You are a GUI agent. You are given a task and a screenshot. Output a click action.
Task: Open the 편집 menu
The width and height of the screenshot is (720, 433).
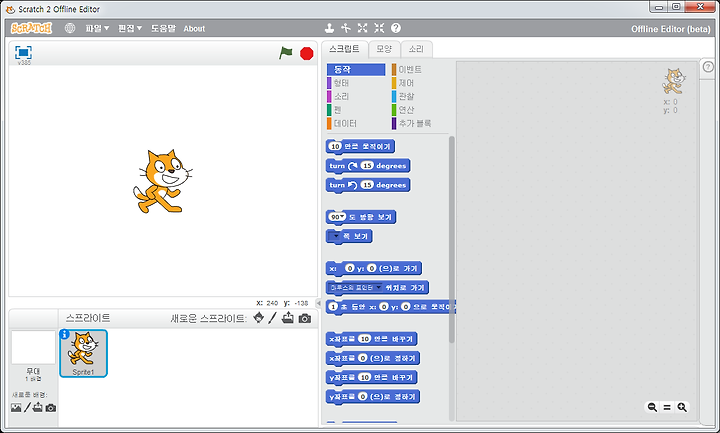130,28
